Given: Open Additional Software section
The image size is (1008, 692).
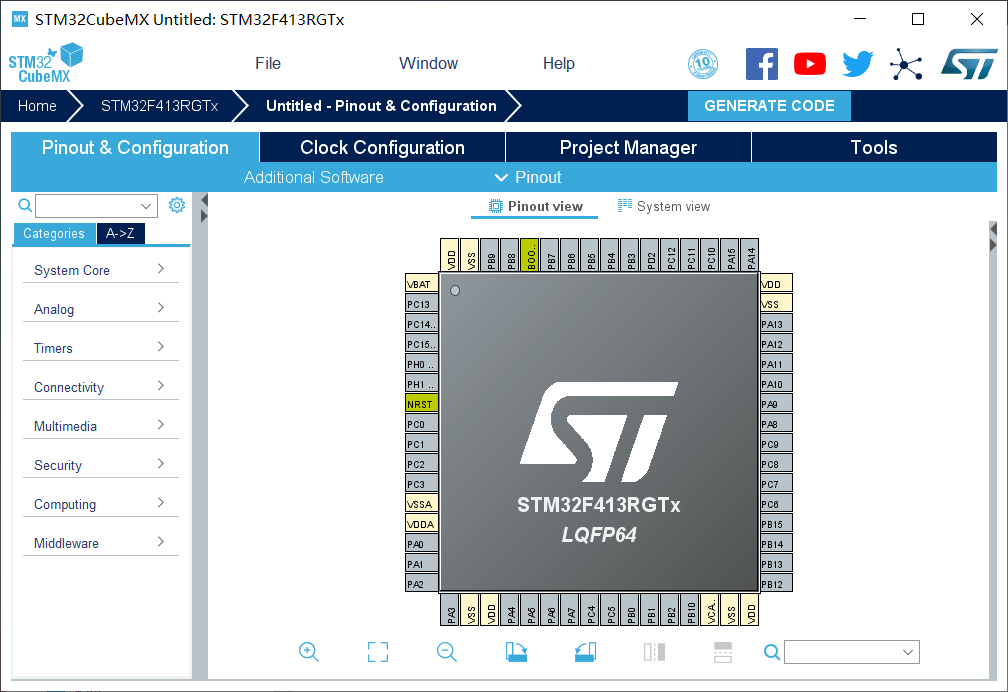Looking at the screenshot, I should point(314,178).
